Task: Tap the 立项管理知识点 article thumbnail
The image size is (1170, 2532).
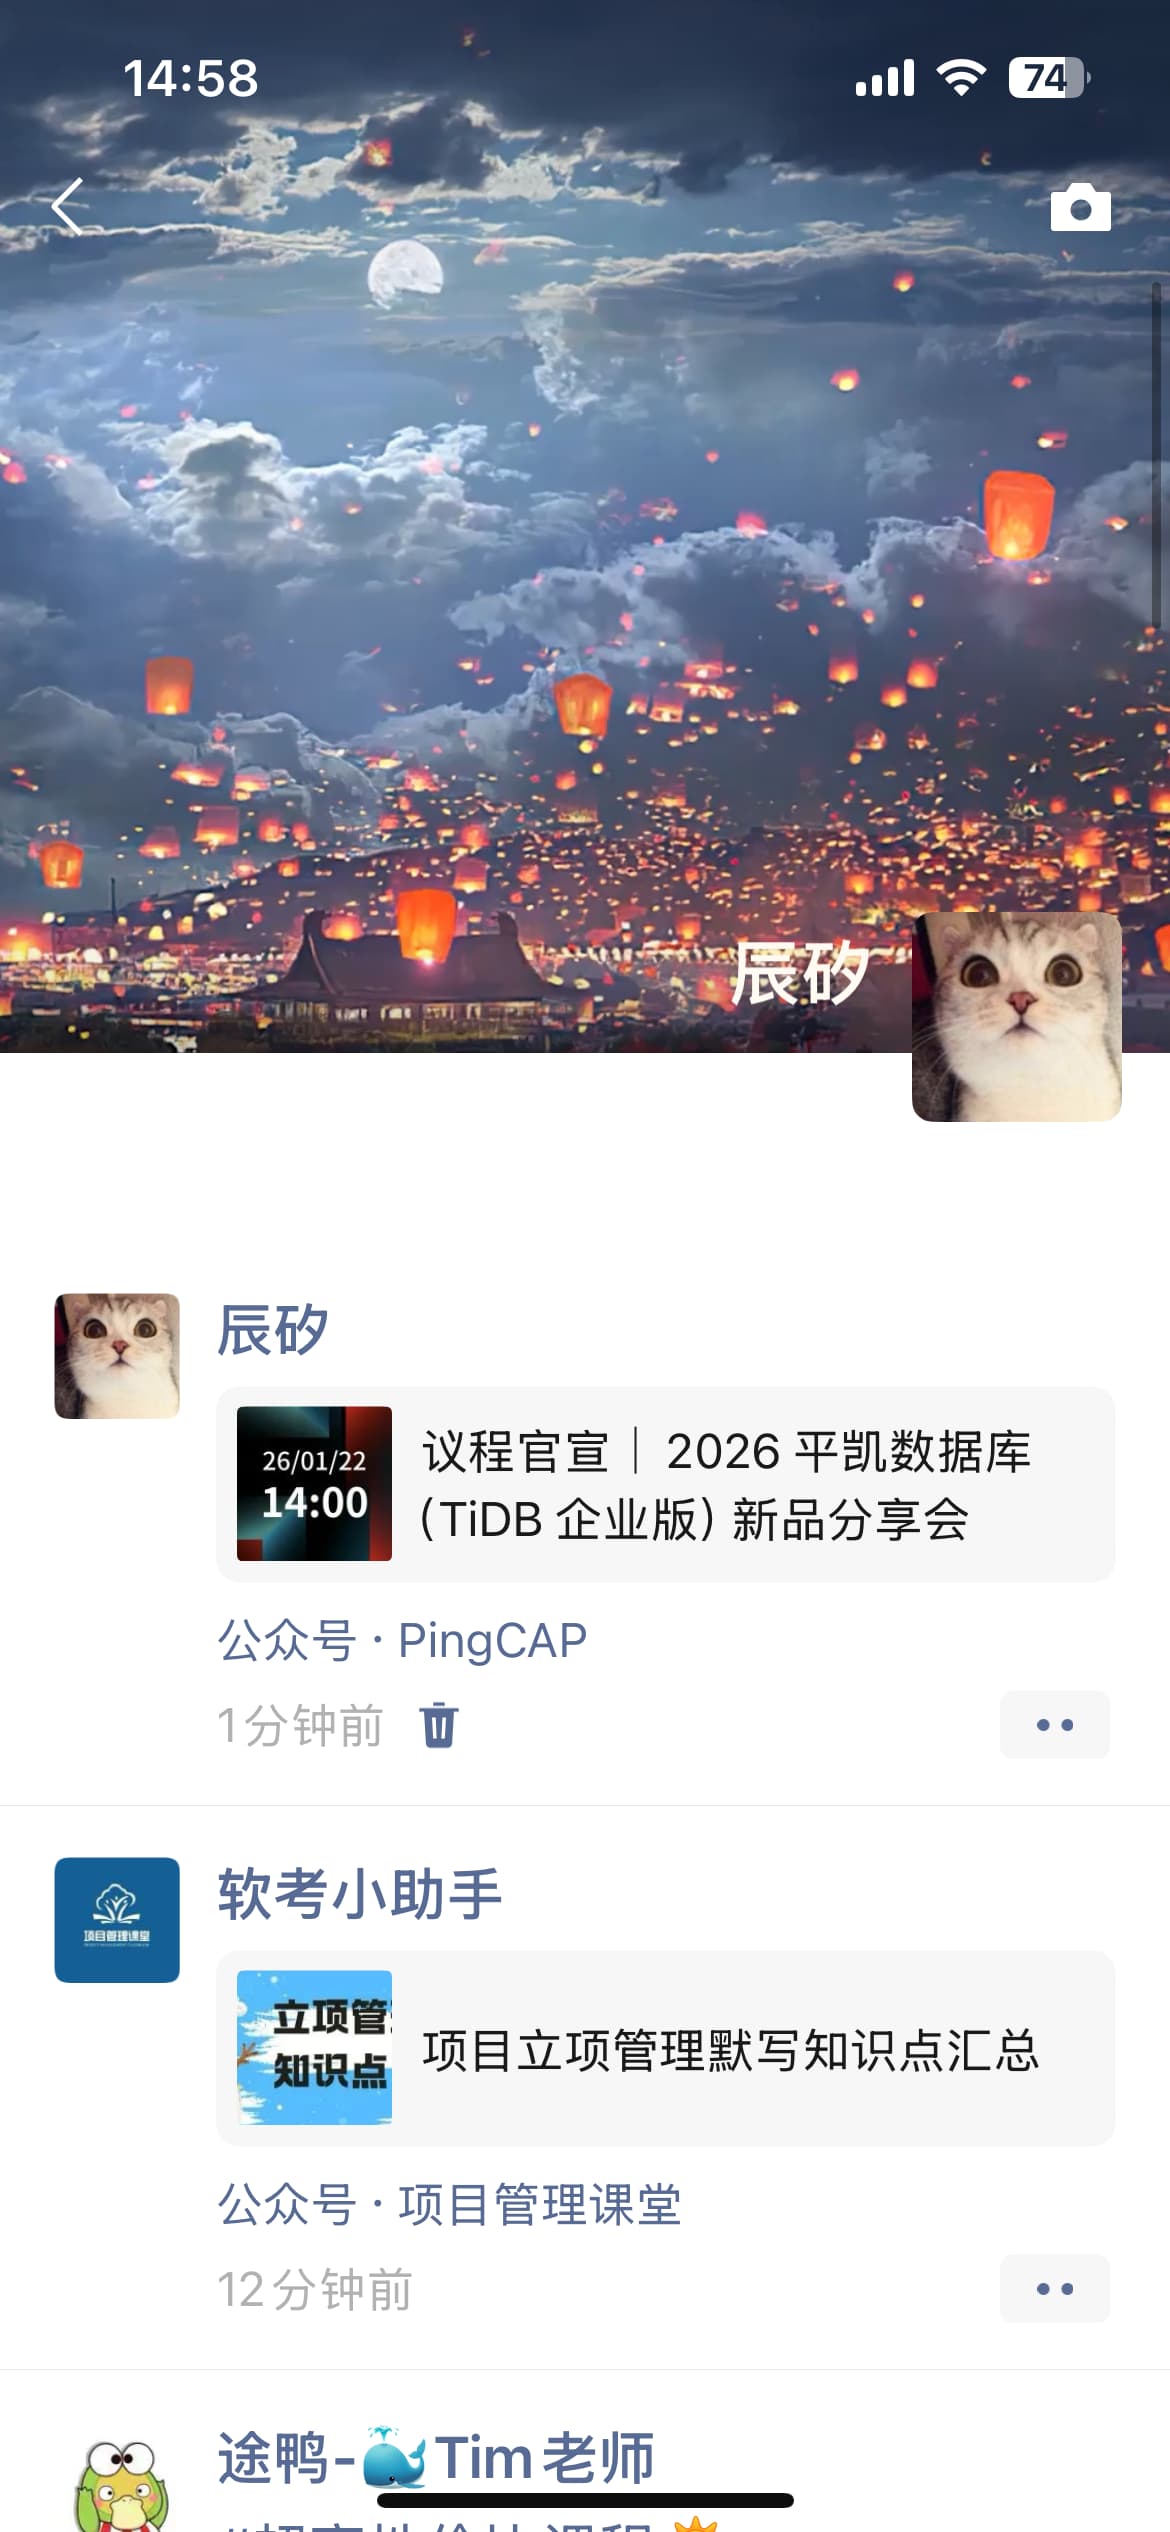Action: (314, 2048)
